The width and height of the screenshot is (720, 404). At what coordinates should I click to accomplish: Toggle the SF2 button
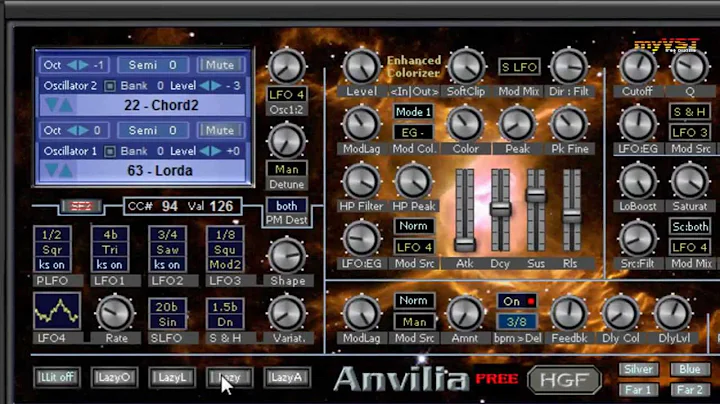click(81, 207)
